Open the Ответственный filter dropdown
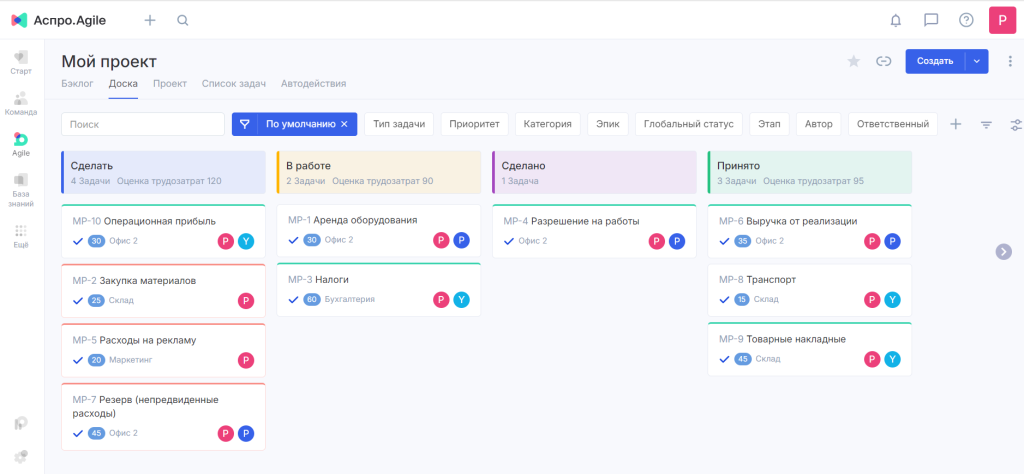 click(892, 124)
